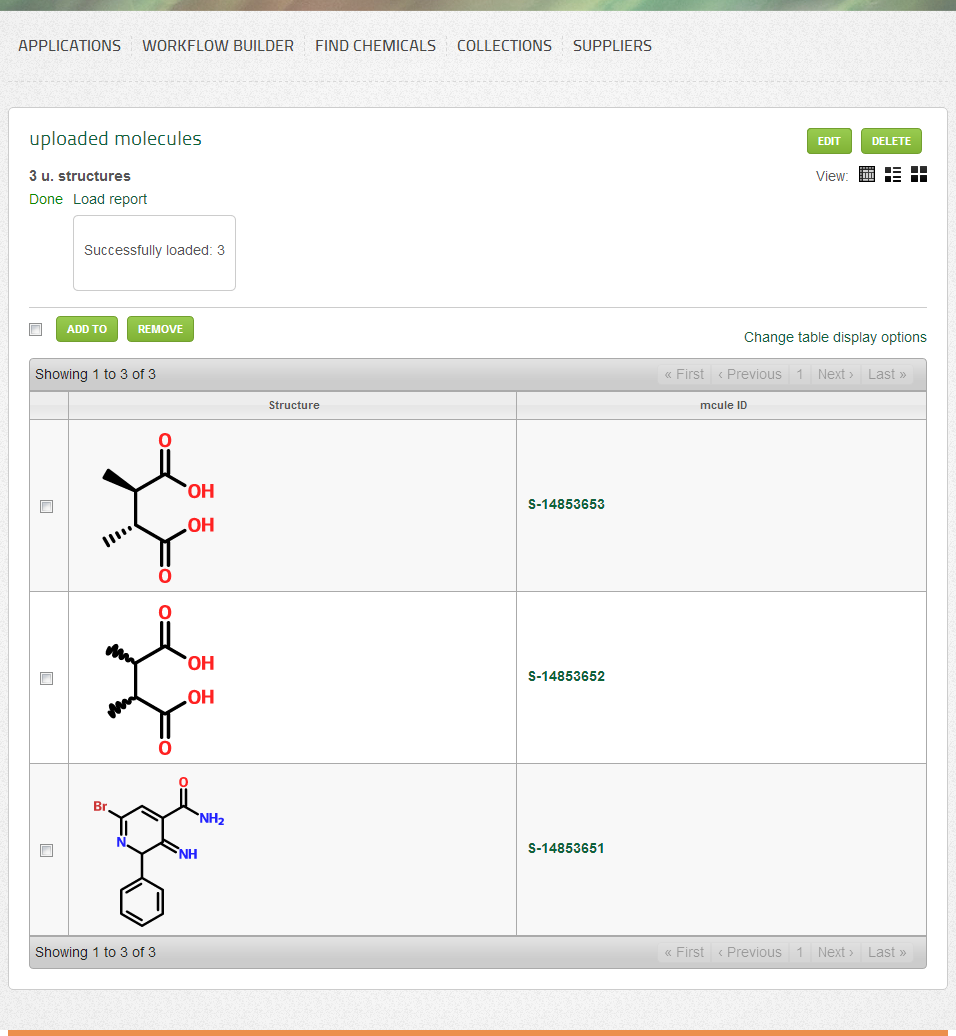
Task: Go to FIND CHEMICALS menu
Action: (x=375, y=46)
